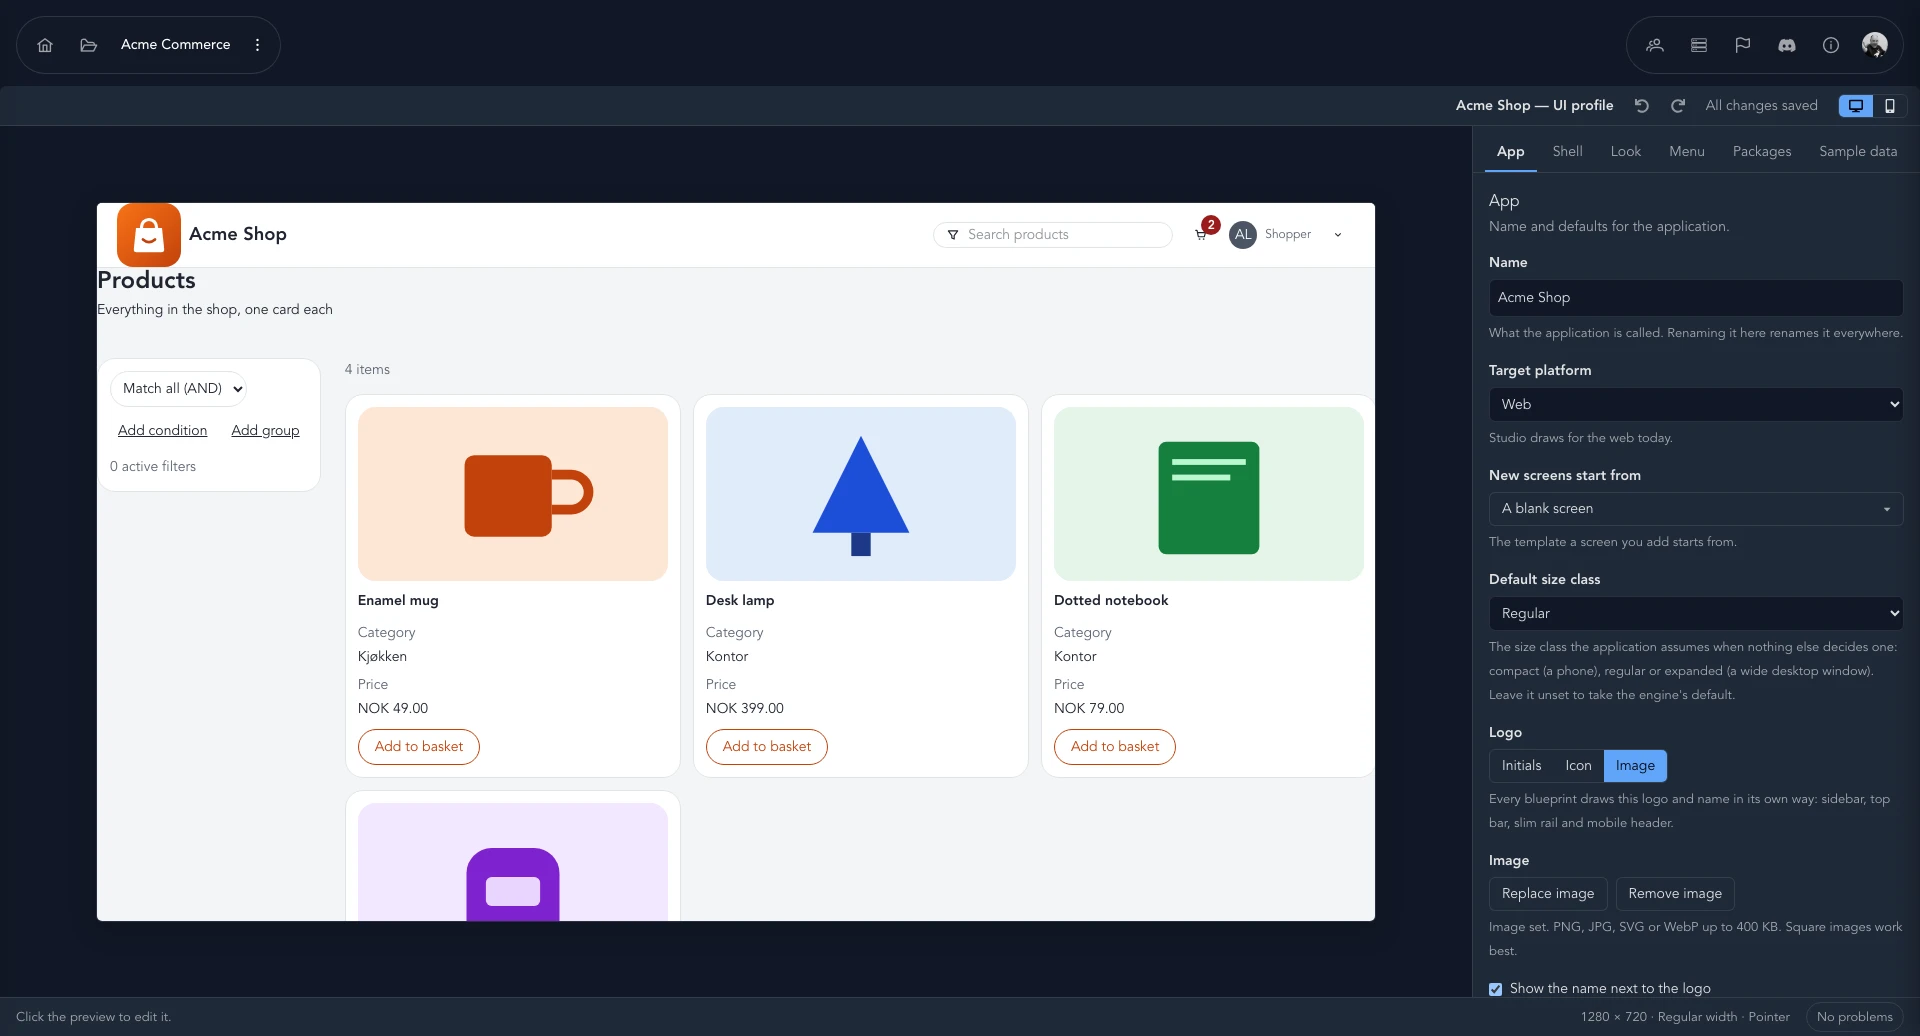Open the Default size class dropdown
Screen dimensions: 1920x1036
click(1695, 613)
